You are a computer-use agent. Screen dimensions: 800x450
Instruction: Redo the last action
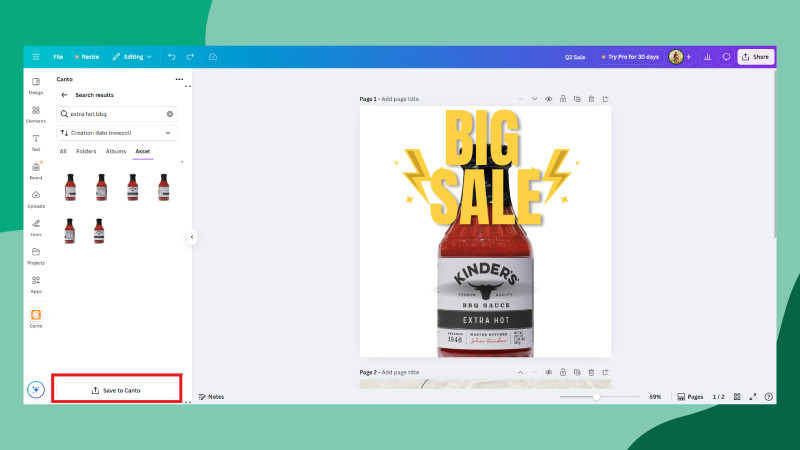(190, 57)
